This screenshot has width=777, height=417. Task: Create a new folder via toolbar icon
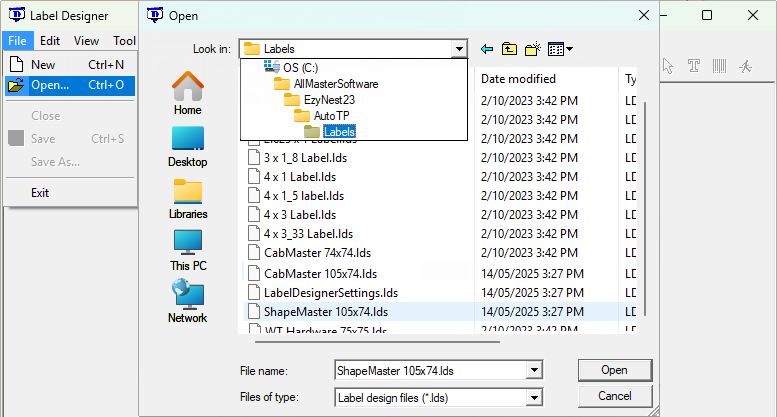click(x=533, y=49)
